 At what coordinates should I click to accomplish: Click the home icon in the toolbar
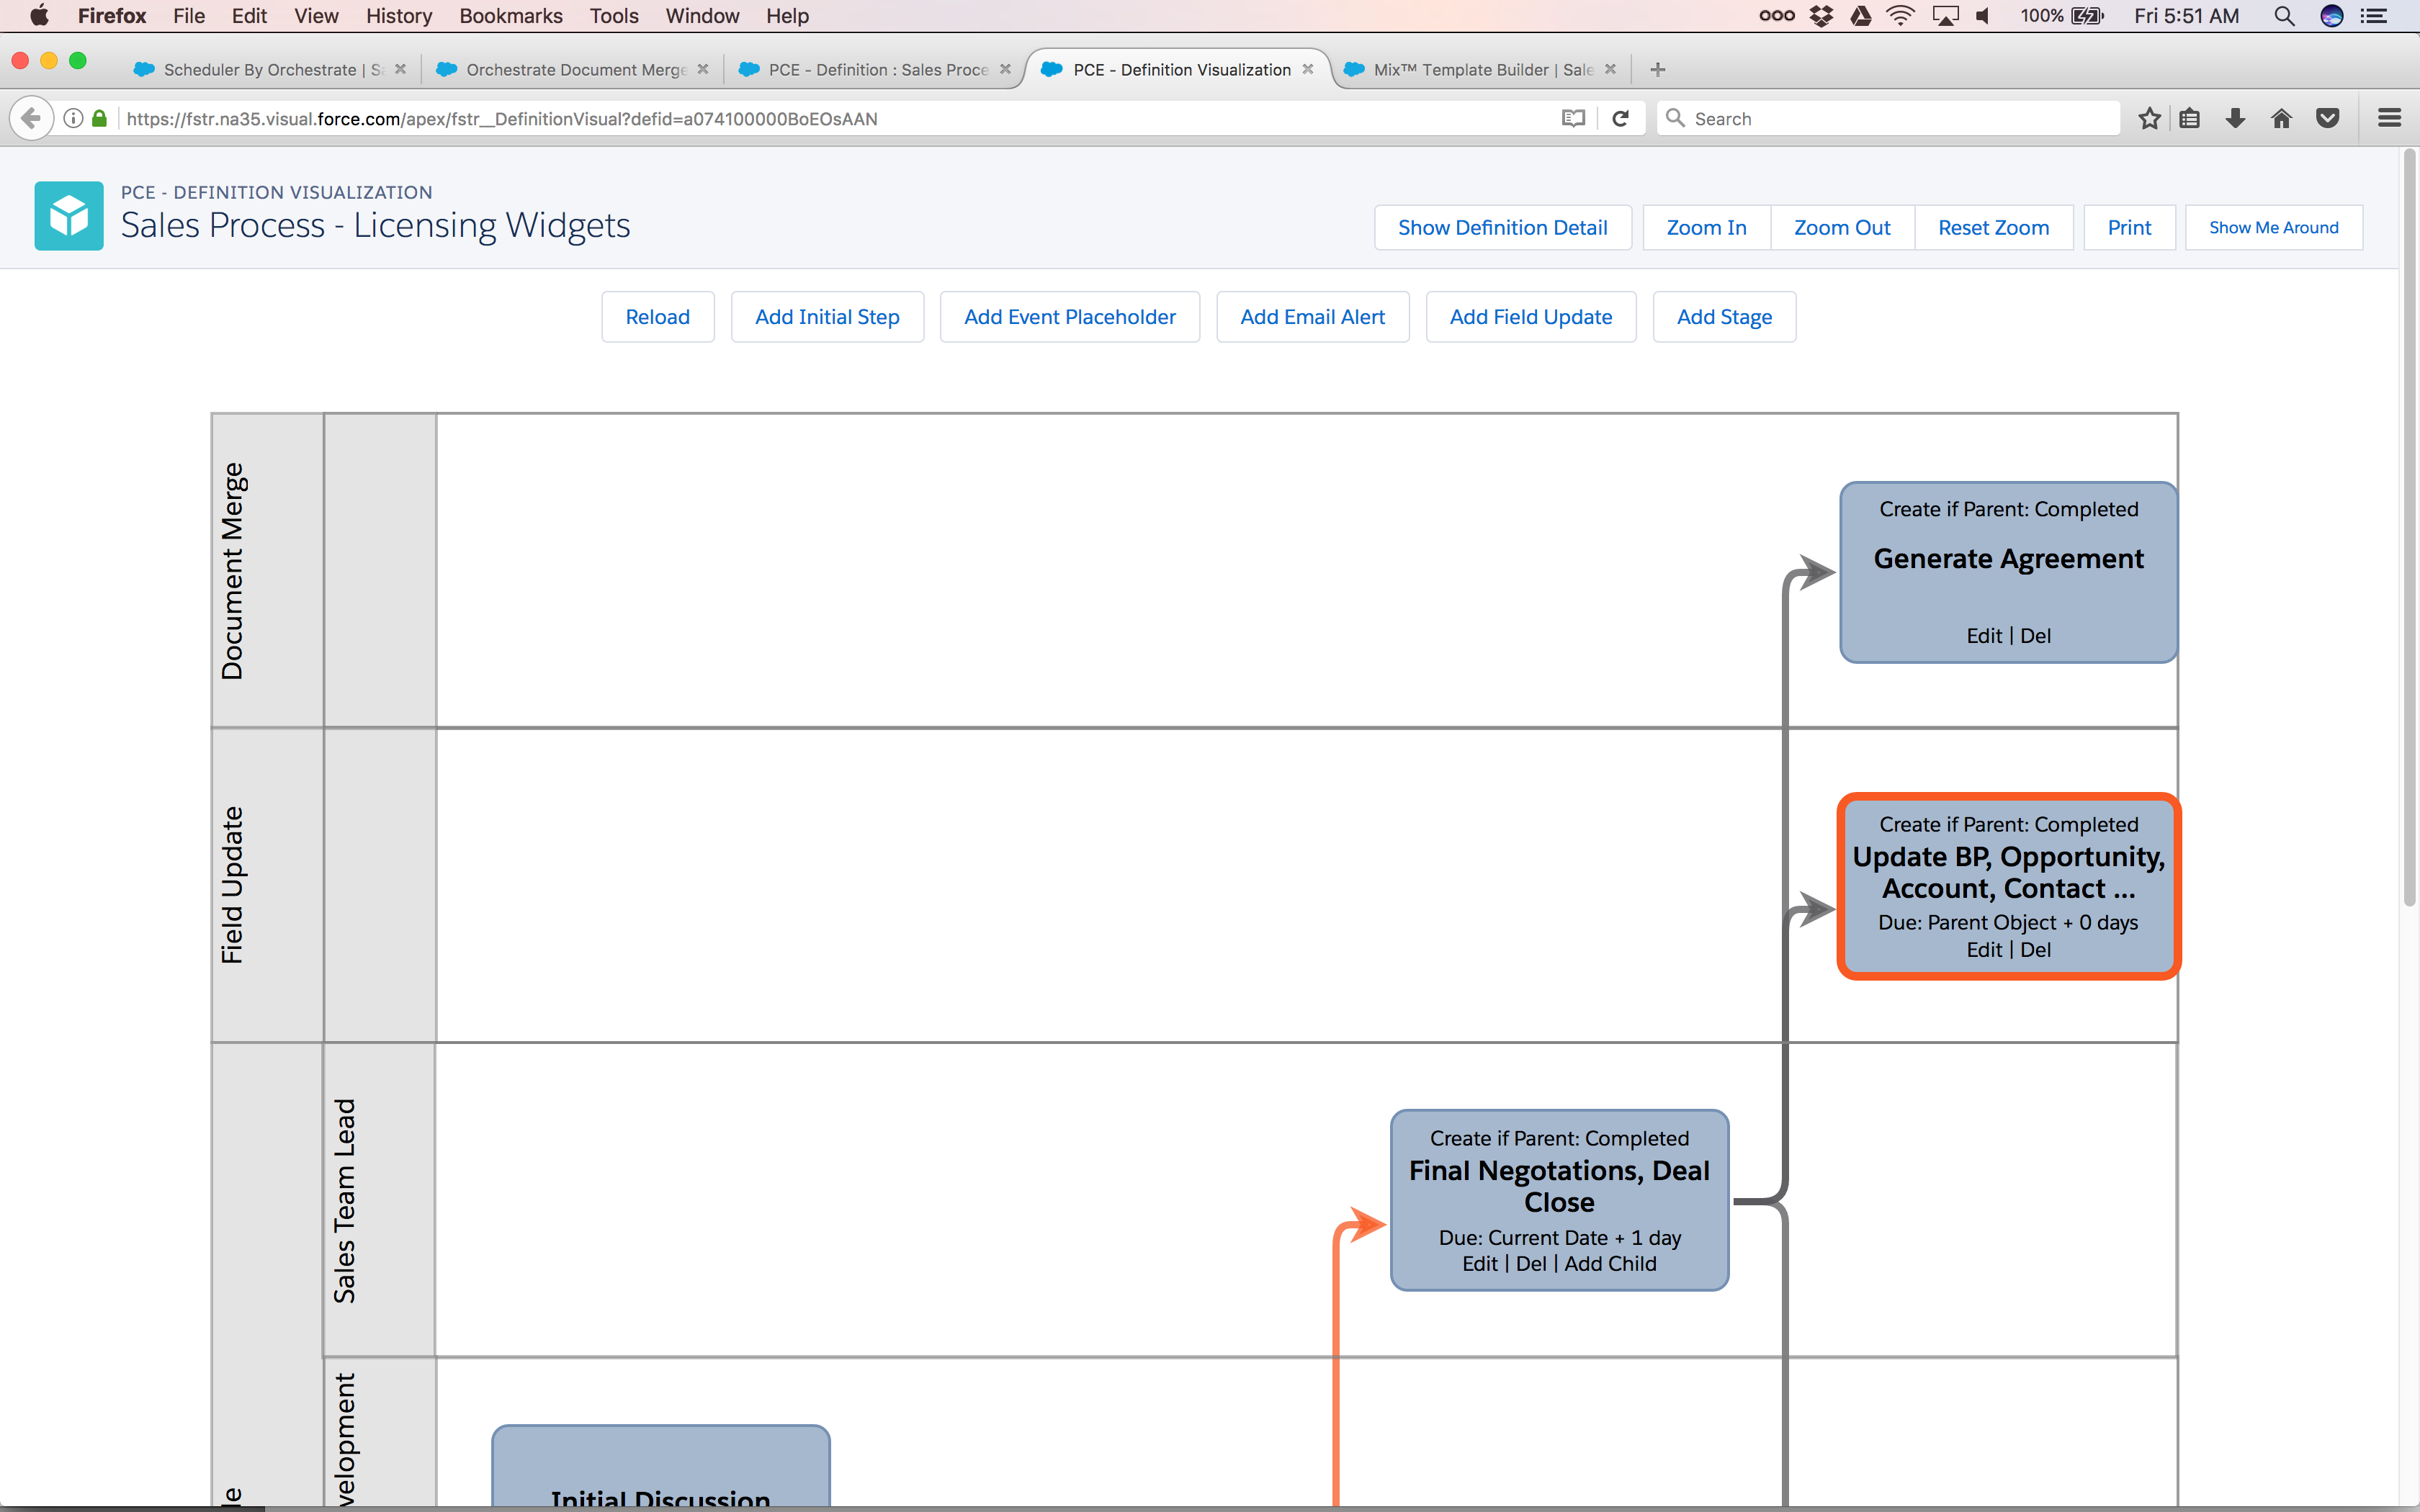click(x=2281, y=118)
